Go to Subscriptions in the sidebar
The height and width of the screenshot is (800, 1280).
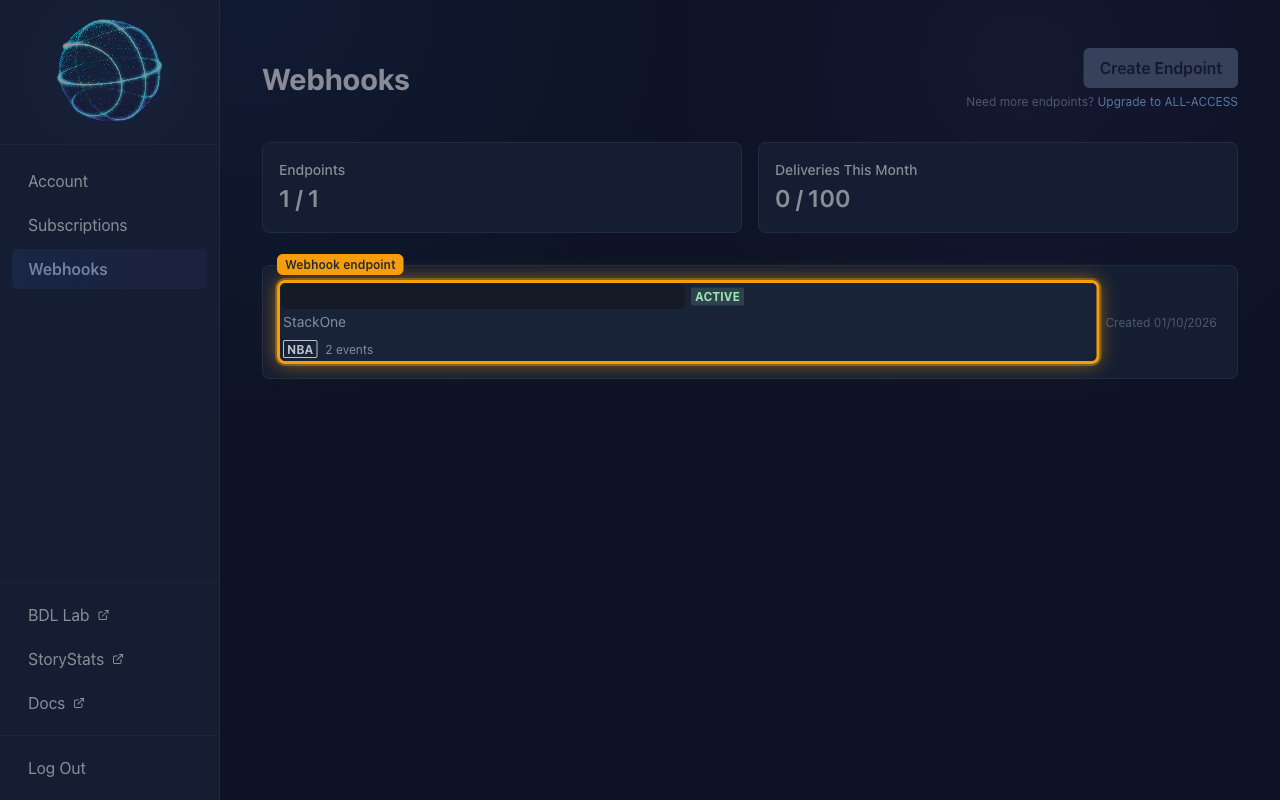[x=109, y=225]
